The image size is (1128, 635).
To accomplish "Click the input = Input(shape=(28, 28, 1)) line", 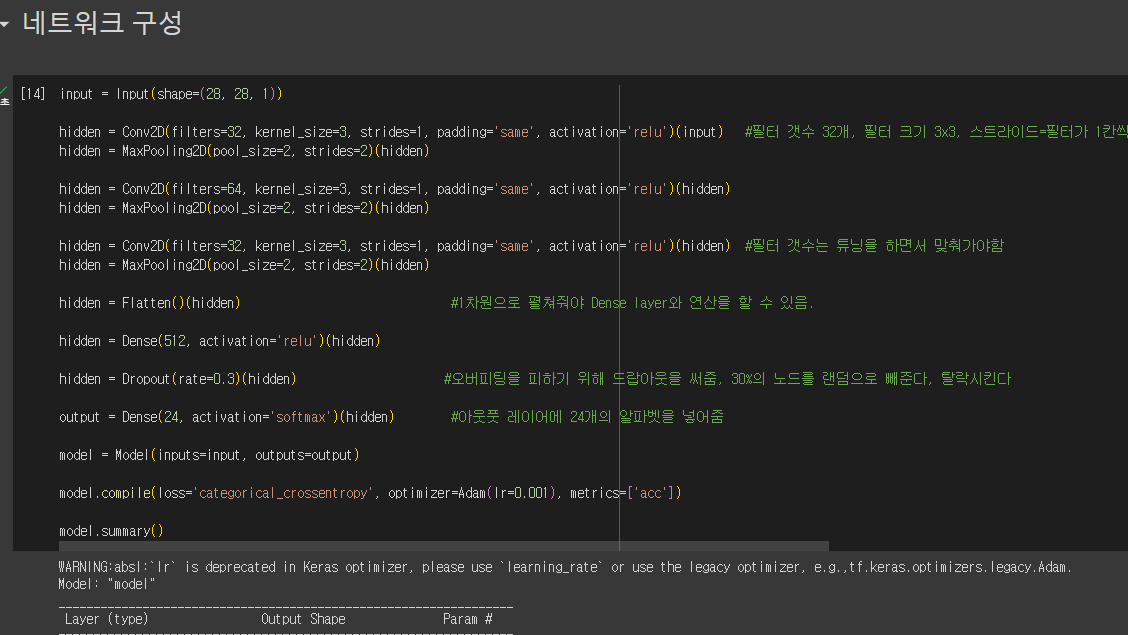I will click(170, 94).
